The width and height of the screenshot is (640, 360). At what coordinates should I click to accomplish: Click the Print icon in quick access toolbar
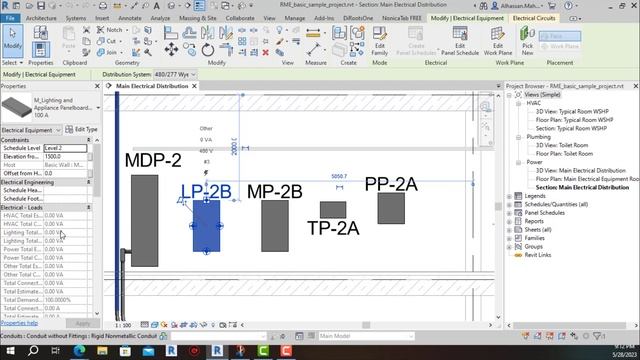103,6
